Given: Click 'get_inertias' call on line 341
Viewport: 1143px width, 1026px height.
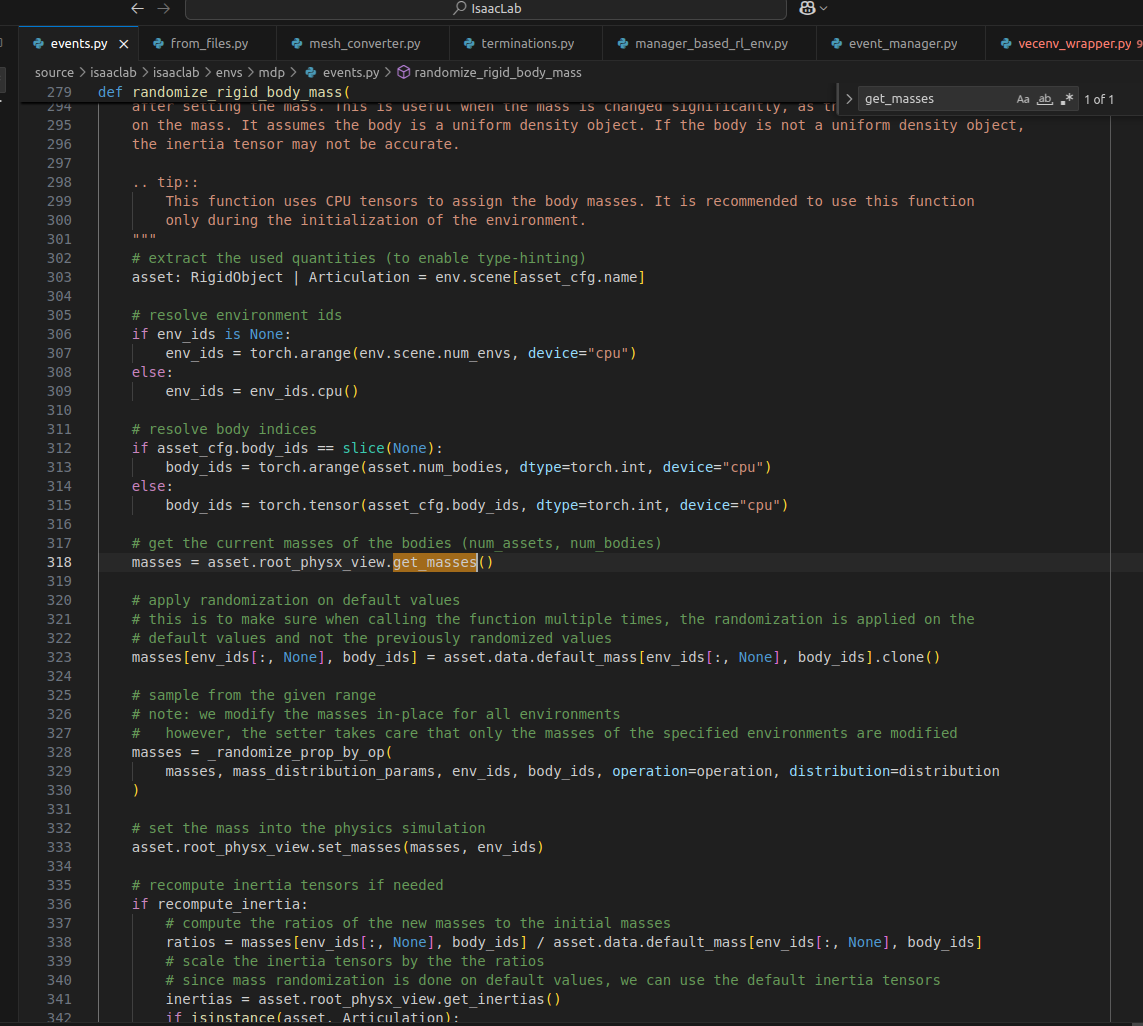Looking at the screenshot, I should [x=494, y=999].
